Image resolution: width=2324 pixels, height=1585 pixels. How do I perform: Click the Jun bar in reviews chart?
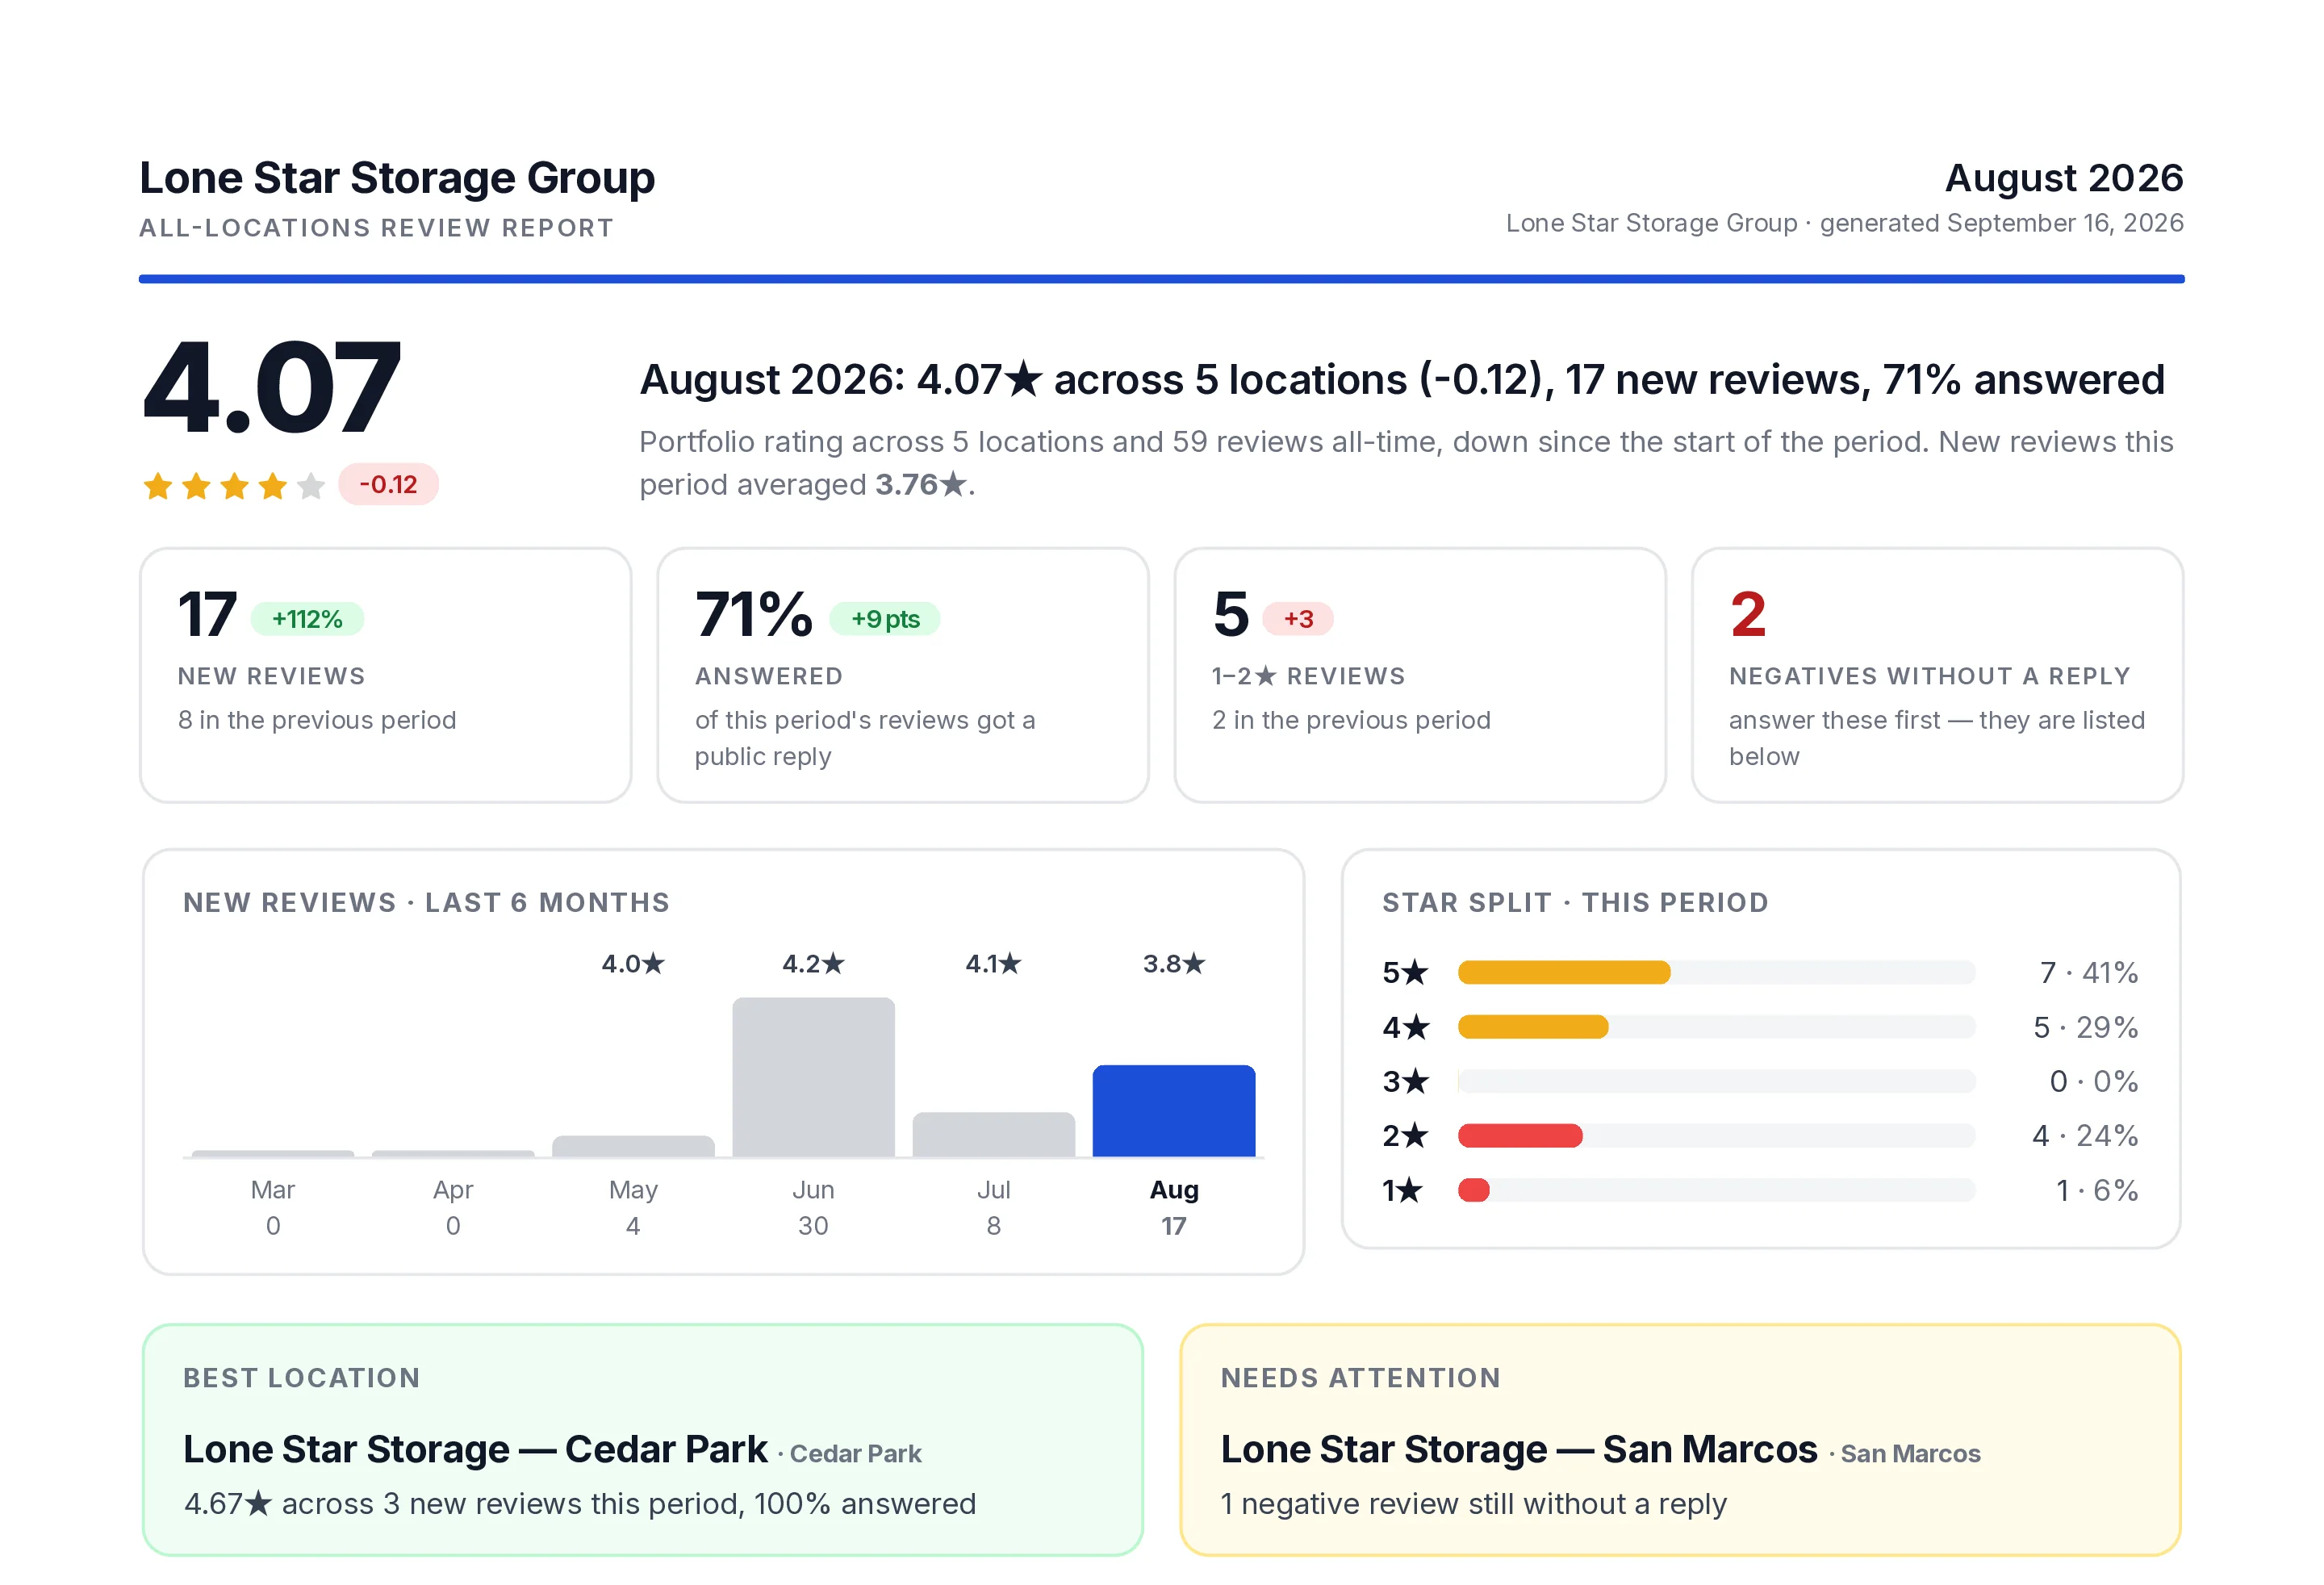(x=813, y=1077)
